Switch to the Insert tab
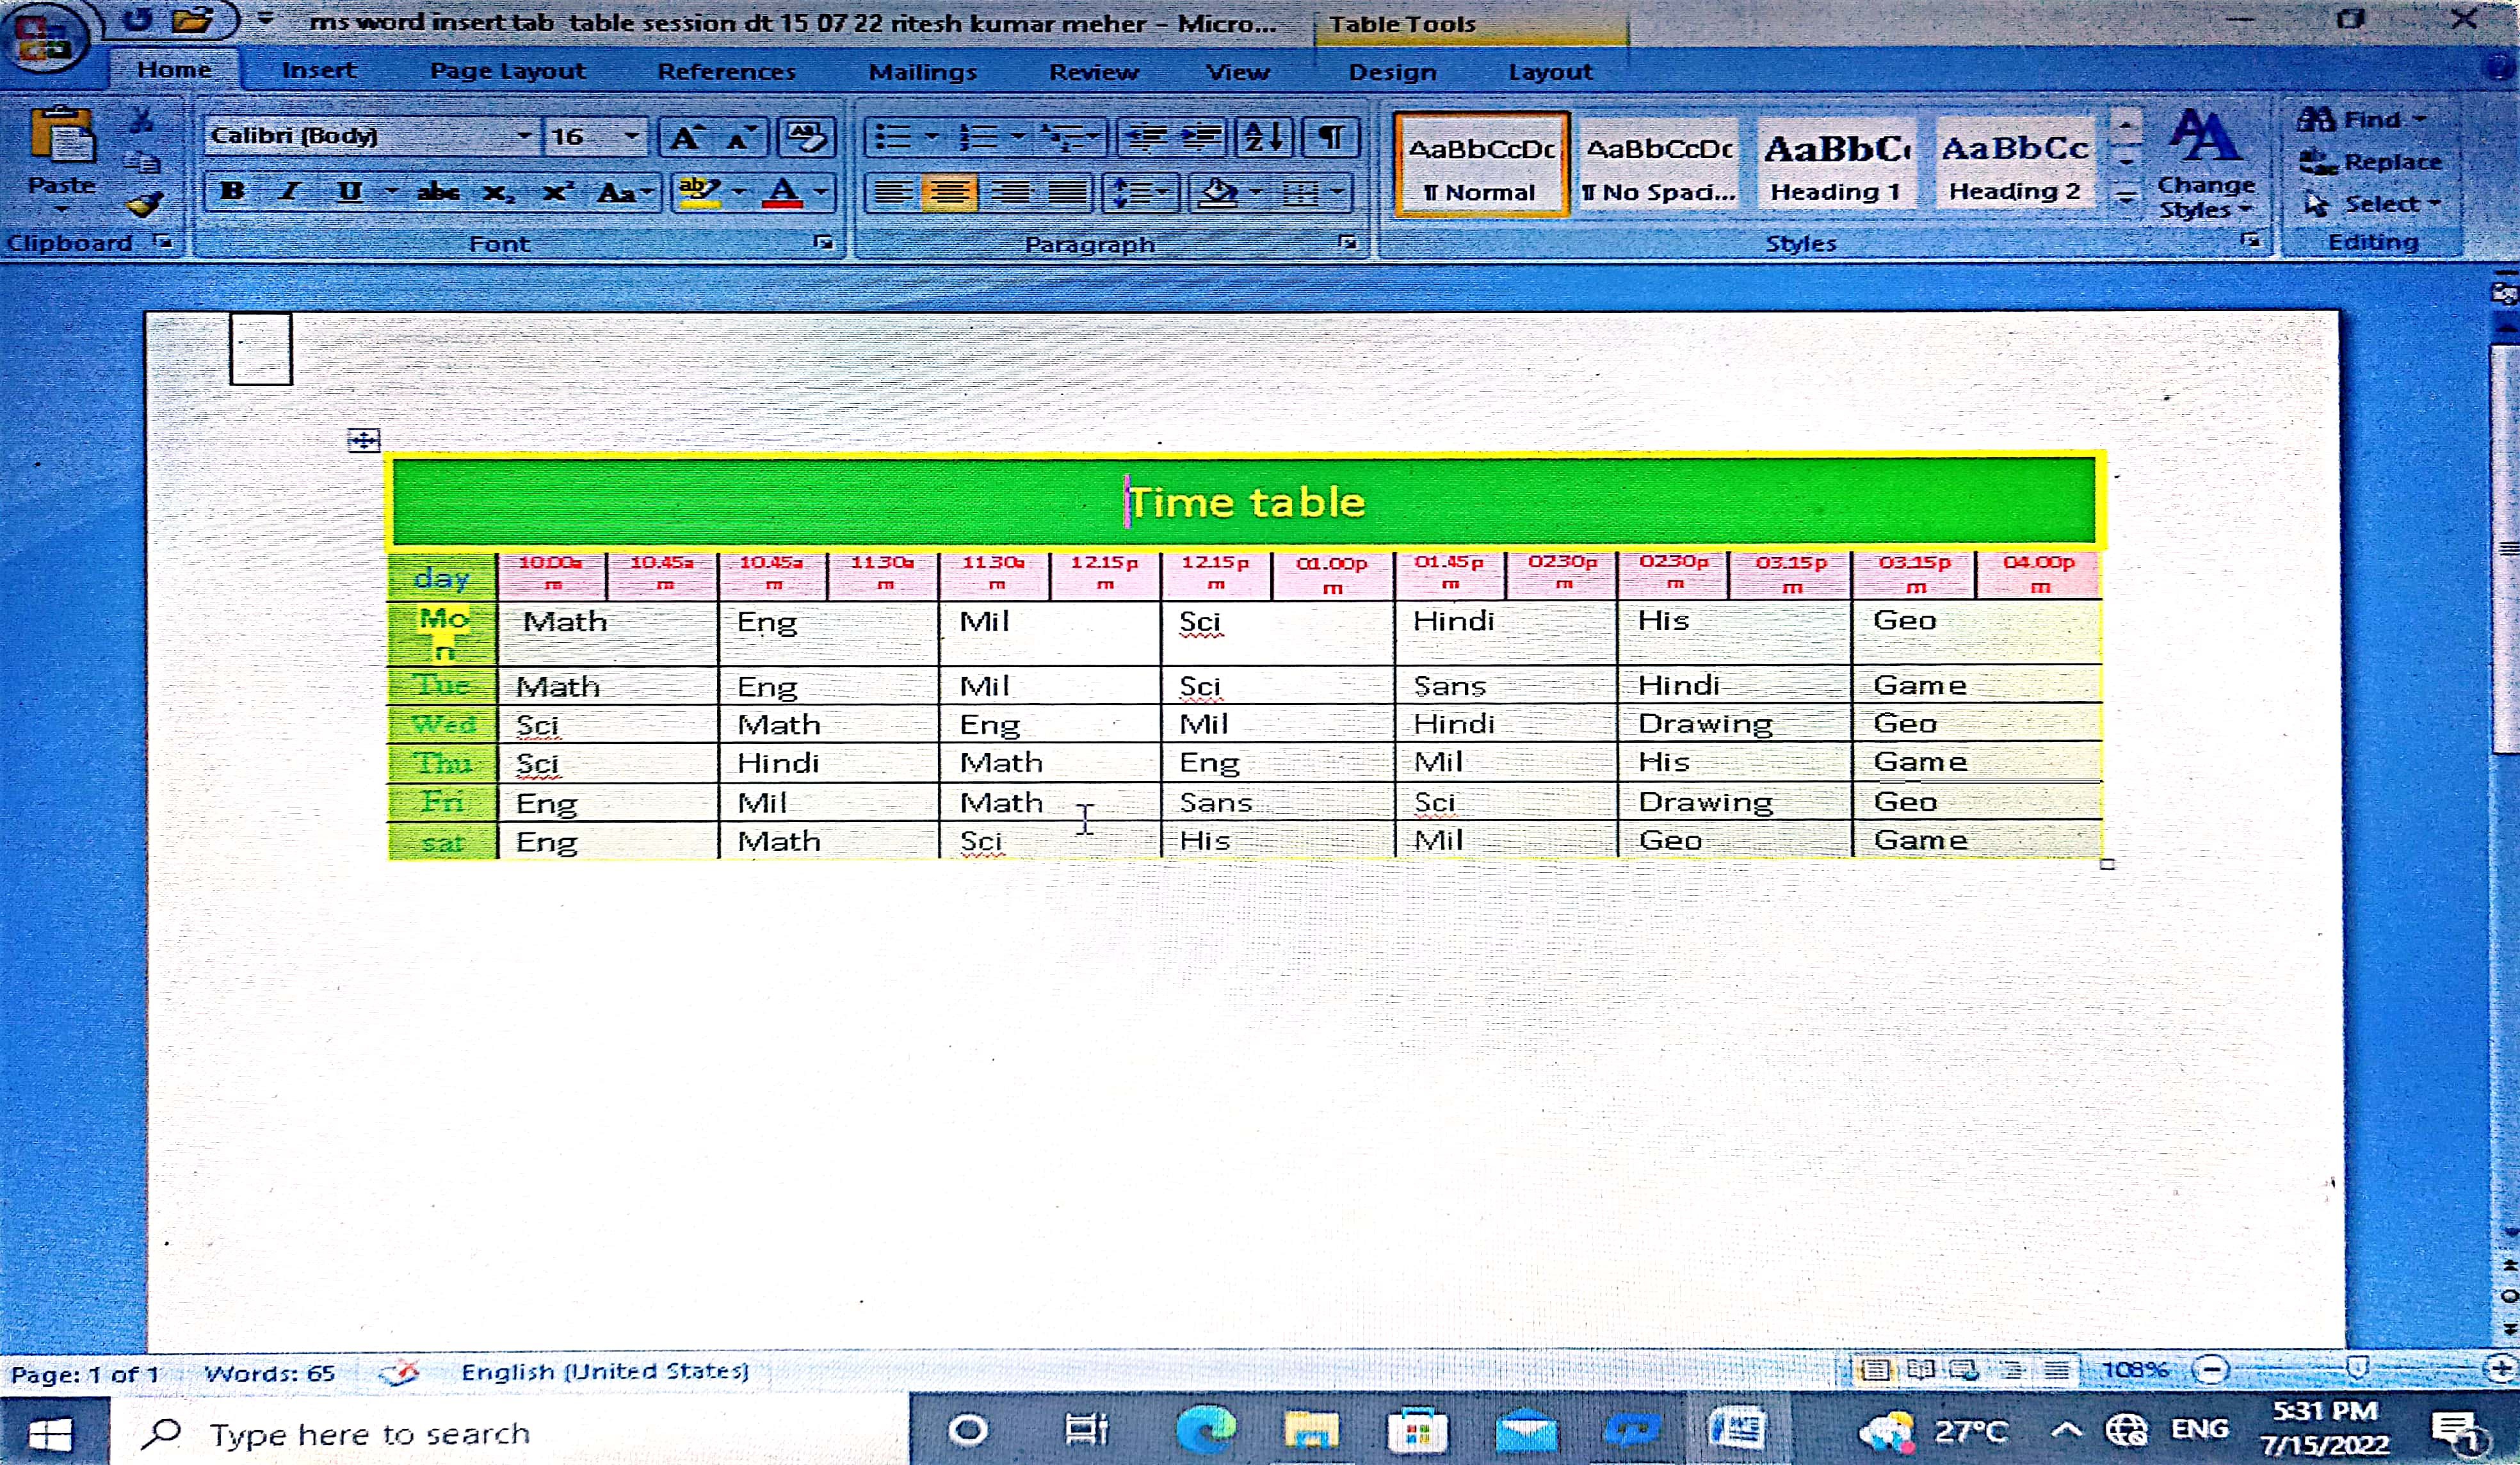 click(318, 70)
